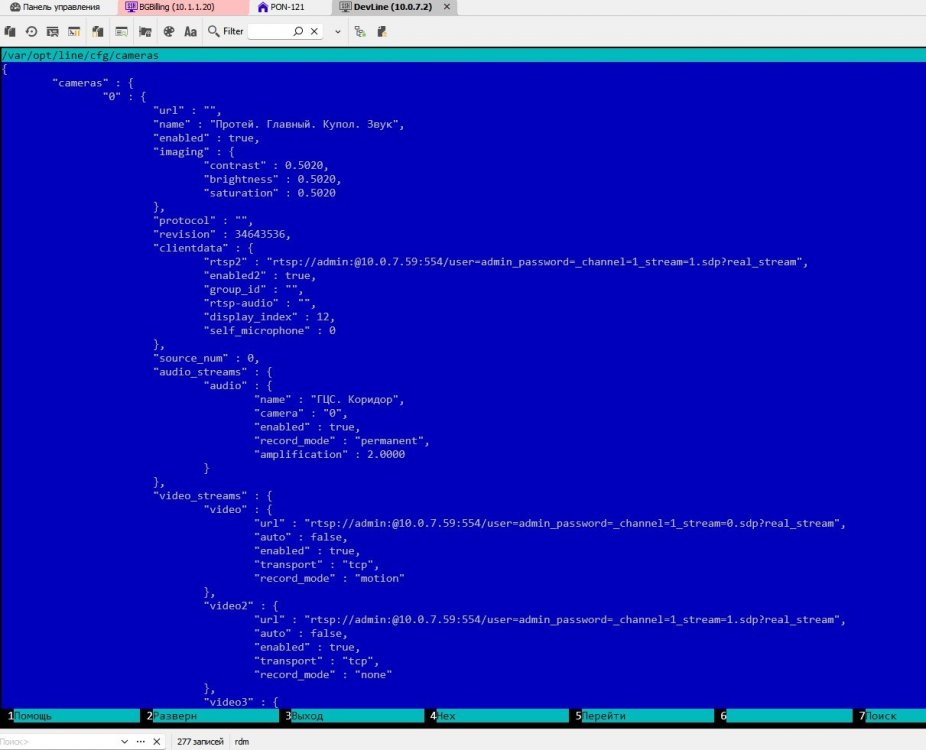Screen dimensions: 926x750
Task: Click the connection tree toolbar icon
Action: (359, 31)
